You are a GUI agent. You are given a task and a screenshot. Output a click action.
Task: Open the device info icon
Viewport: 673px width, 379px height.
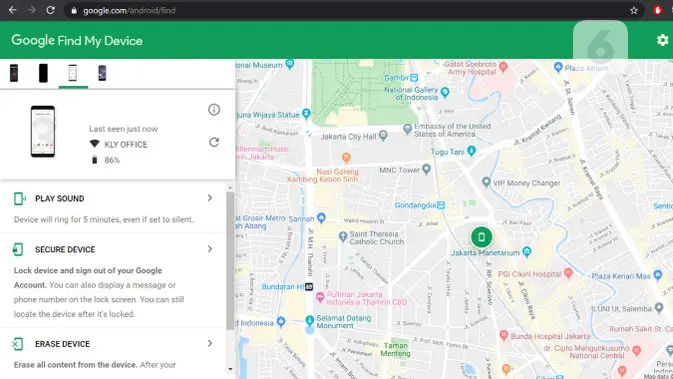(x=214, y=109)
